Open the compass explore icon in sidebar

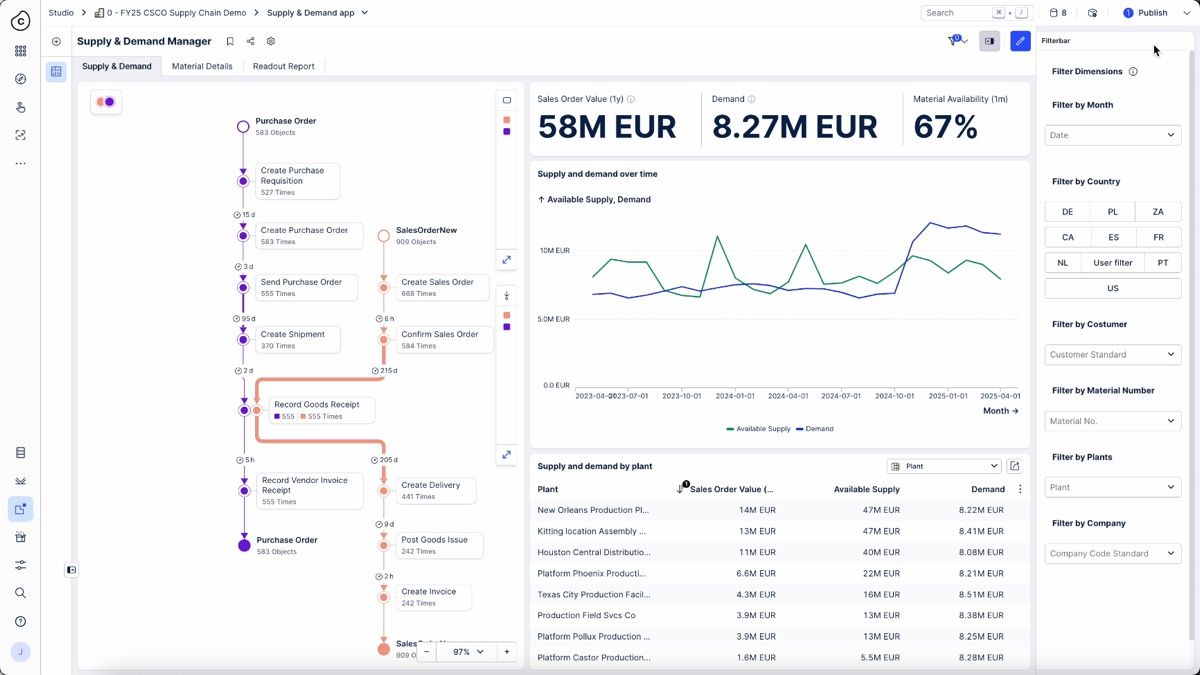pyautogui.click(x=20, y=79)
